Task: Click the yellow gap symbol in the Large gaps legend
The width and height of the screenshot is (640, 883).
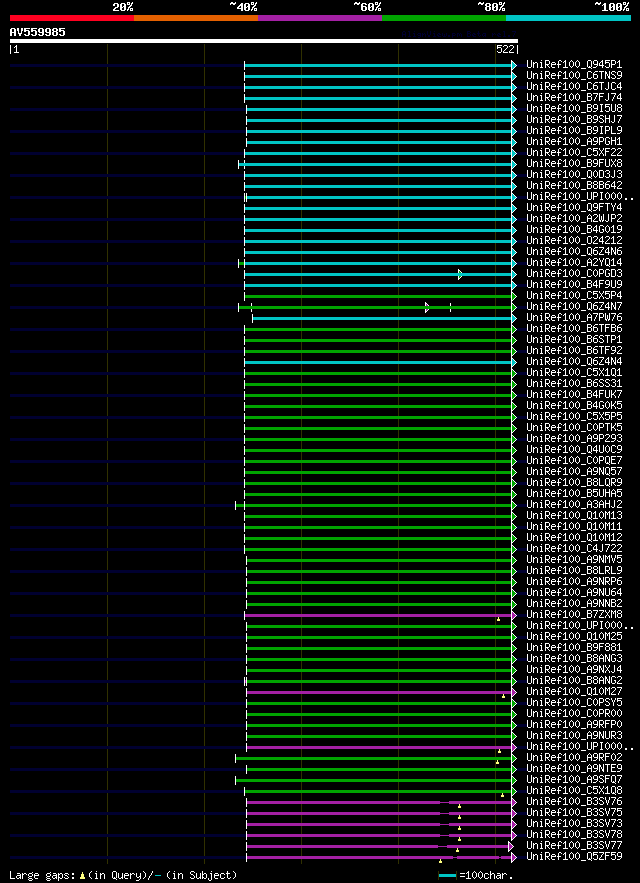Action: (82, 876)
